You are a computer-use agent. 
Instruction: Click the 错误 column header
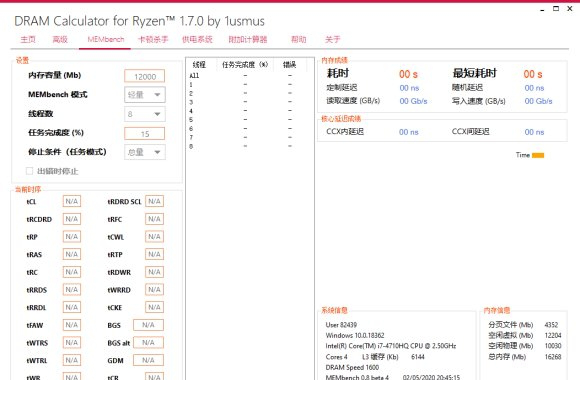click(x=290, y=65)
